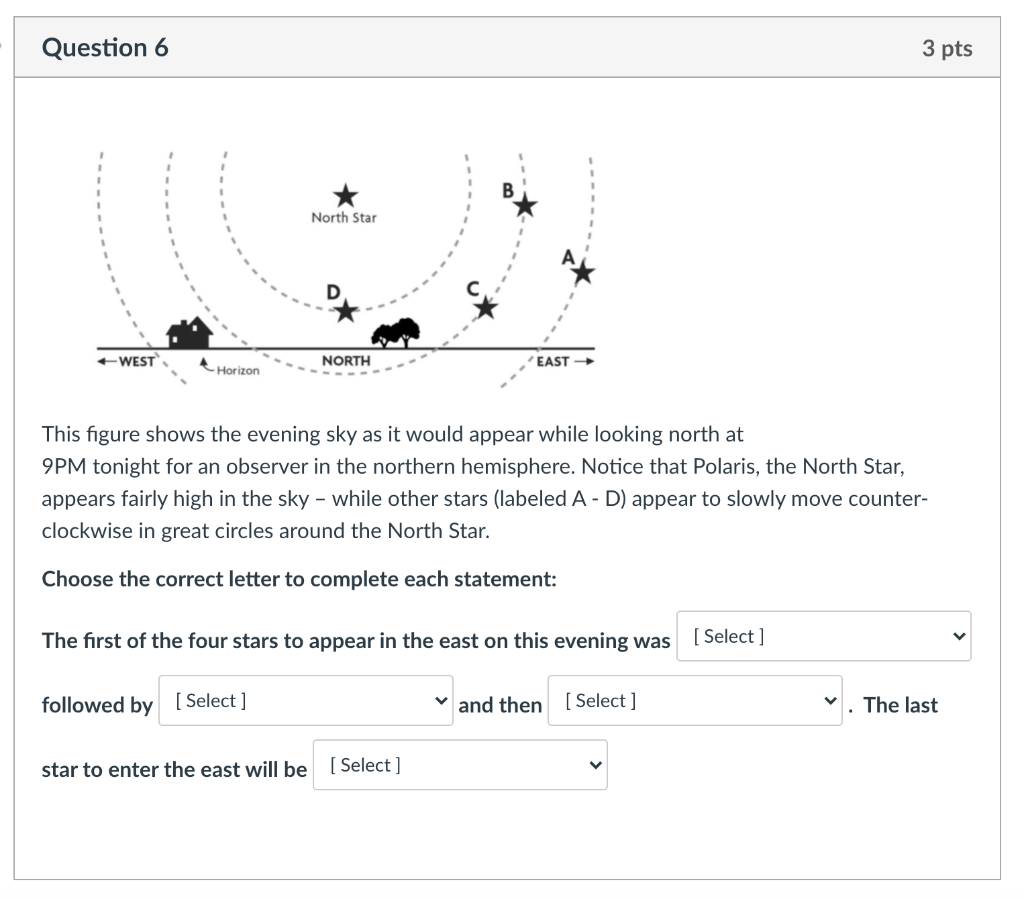Click star D in the diagram
Screen dimensions: 1024x899
pyautogui.click(x=346, y=311)
